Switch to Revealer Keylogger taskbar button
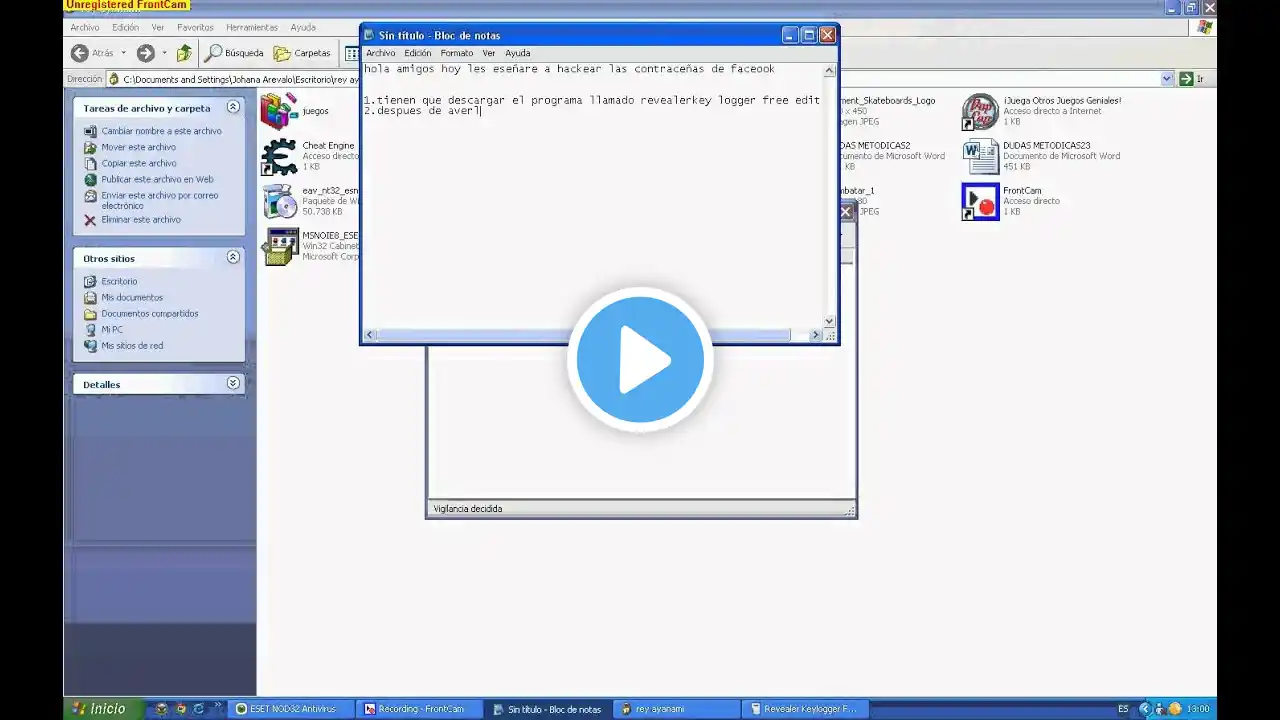Screen dimensions: 1280x720 (x=807, y=709)
